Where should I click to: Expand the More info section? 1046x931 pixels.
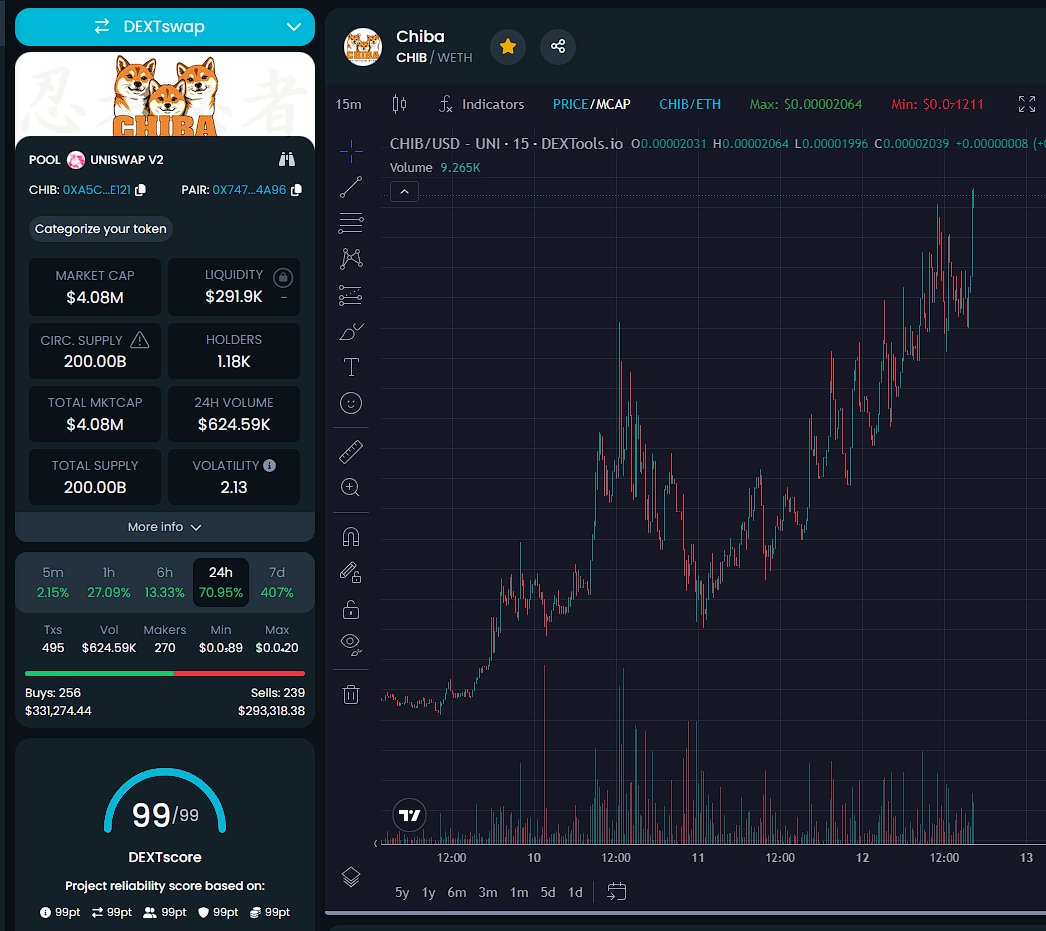(x=165, y=527)
